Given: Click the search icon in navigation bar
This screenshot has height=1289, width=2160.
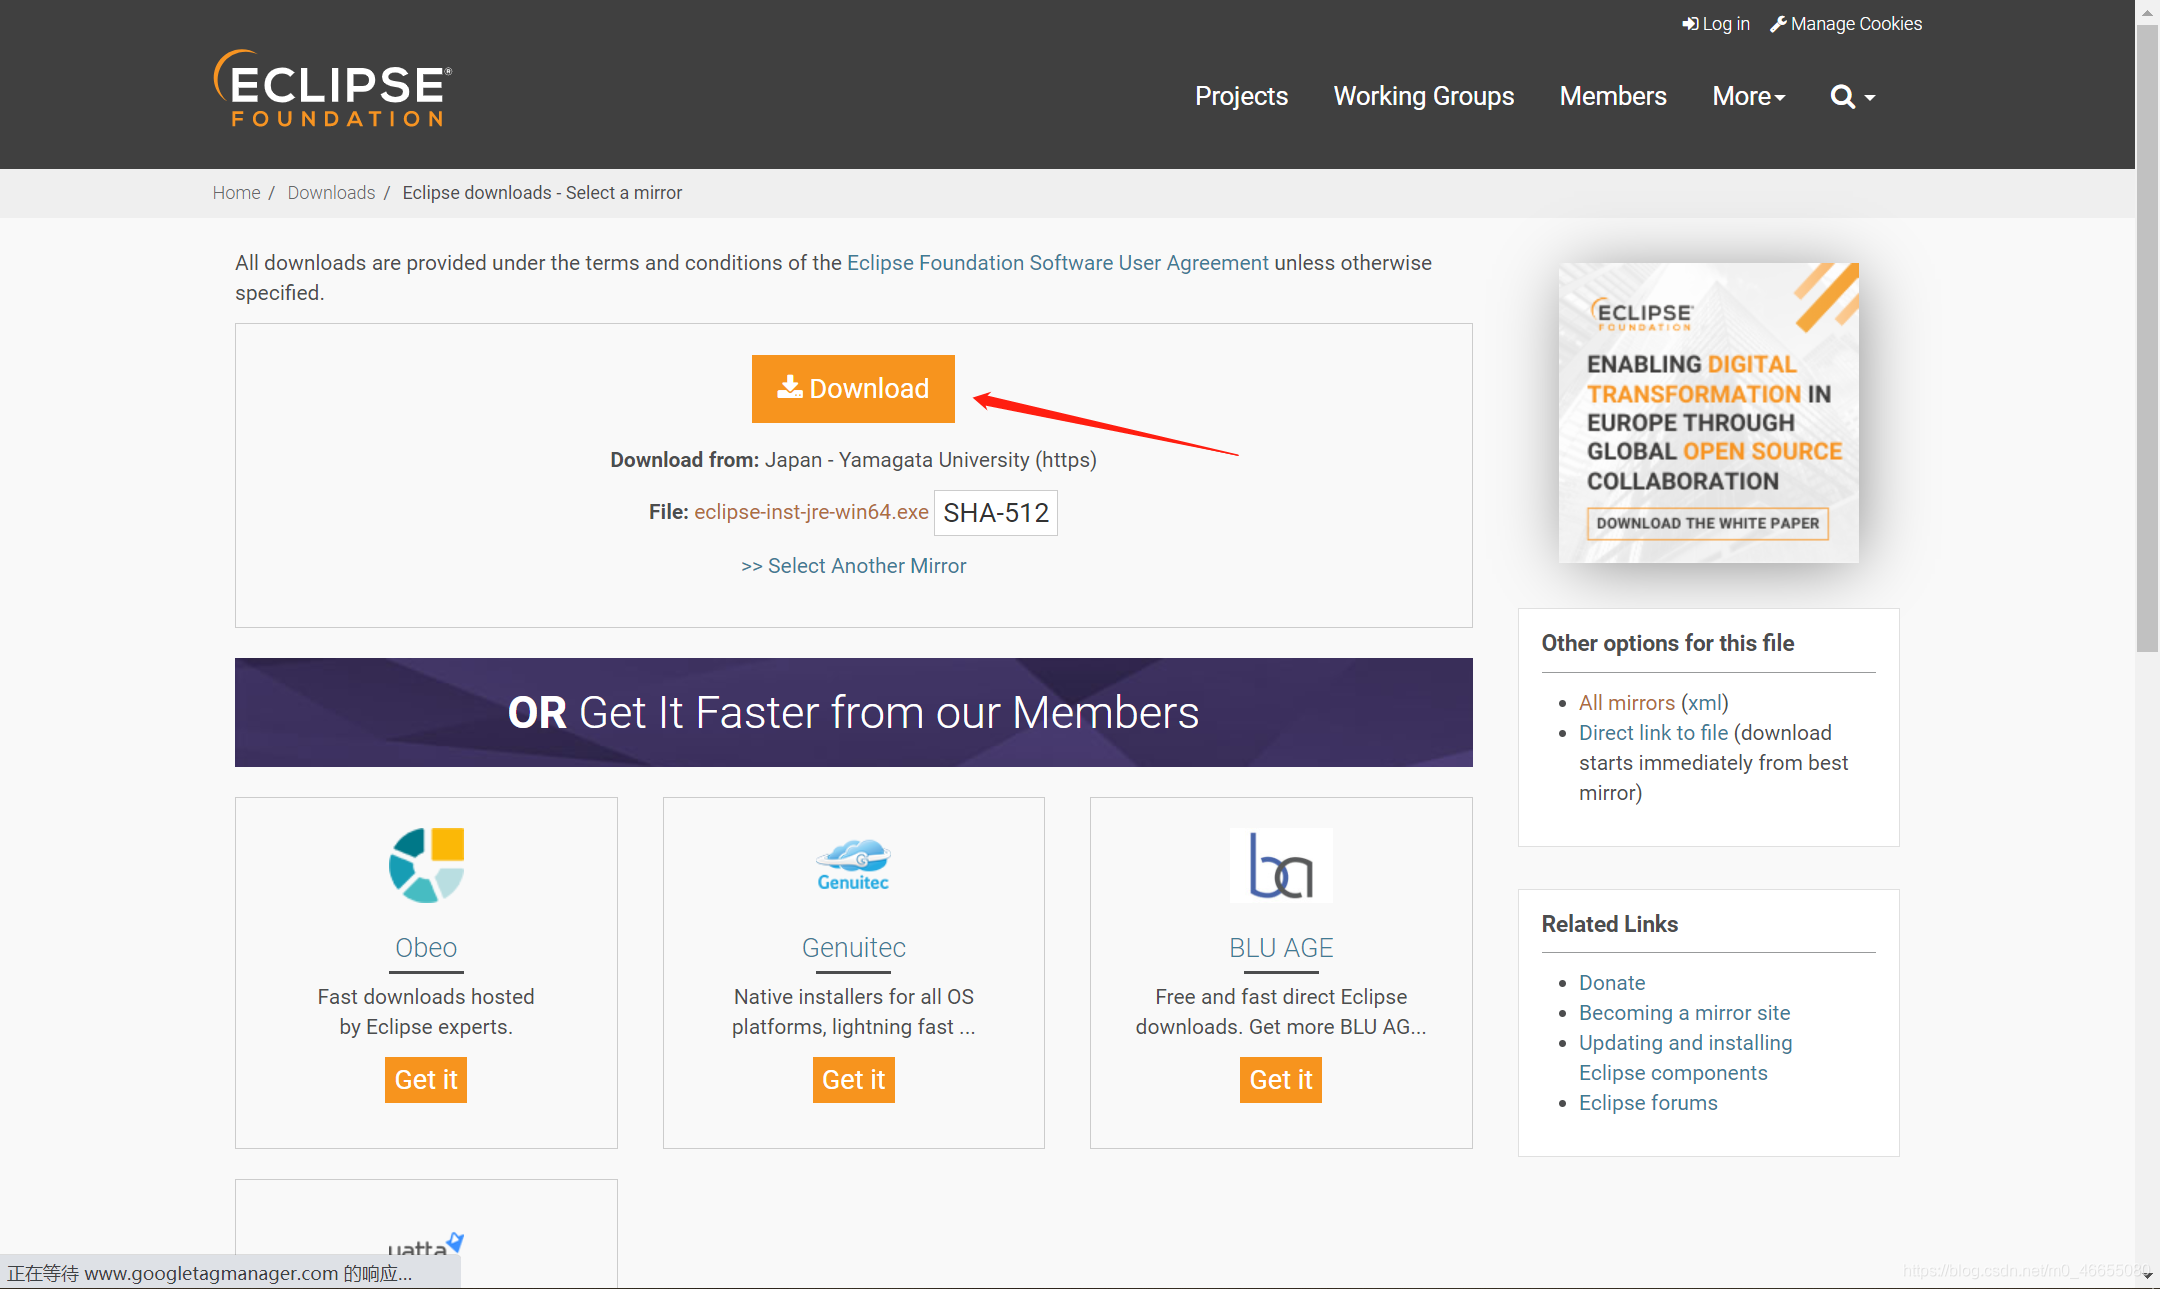Looking at the screenshot, I should 1842,95.
